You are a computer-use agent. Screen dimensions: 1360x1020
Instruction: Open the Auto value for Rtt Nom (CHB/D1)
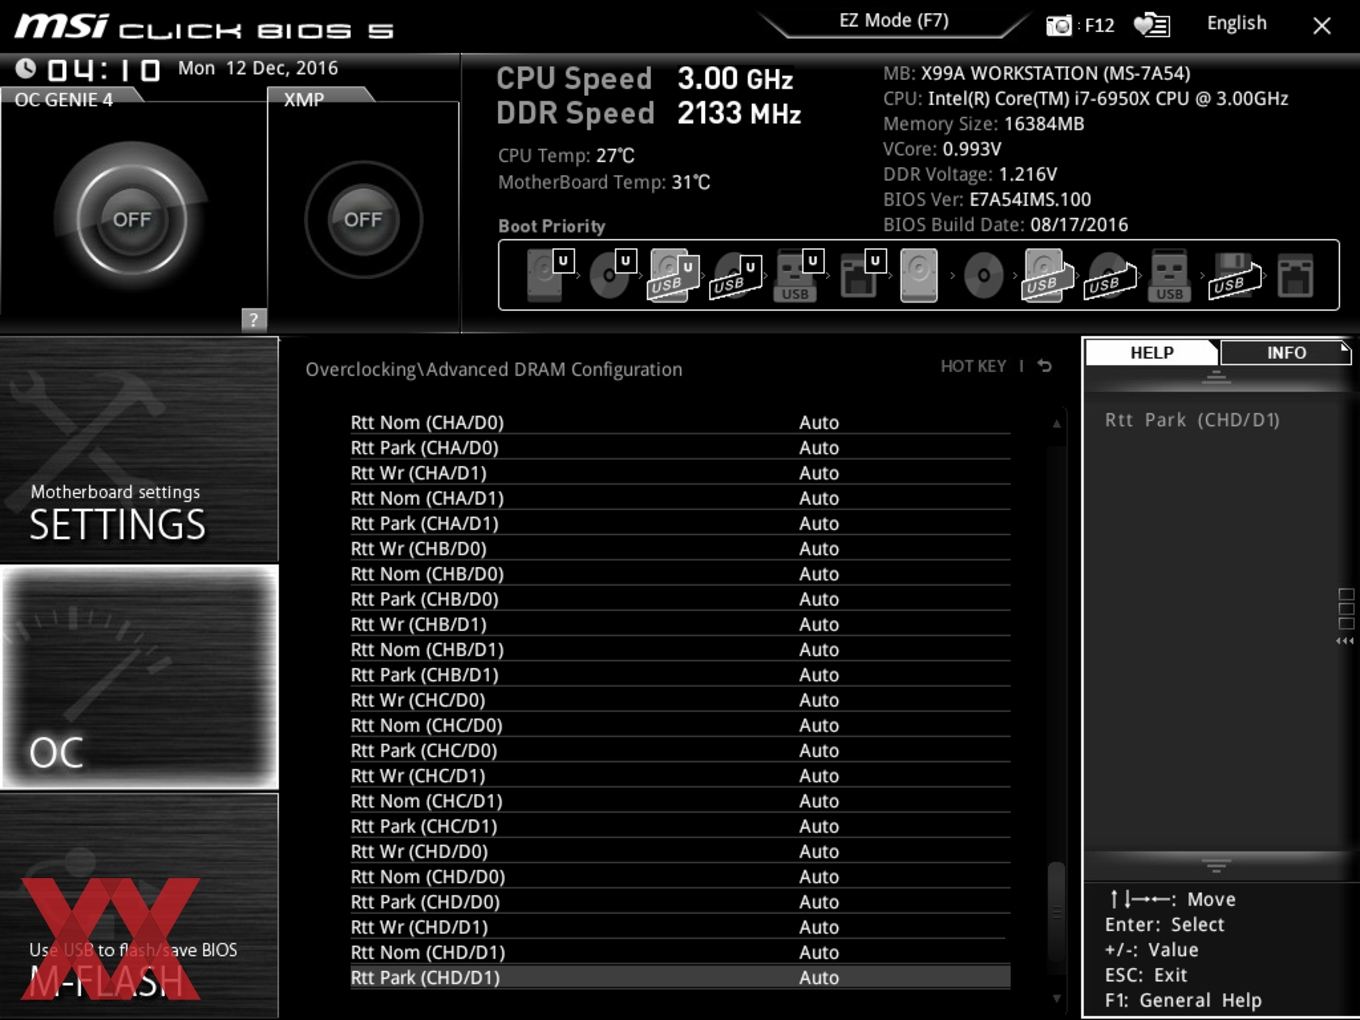(x=818, y=649)
